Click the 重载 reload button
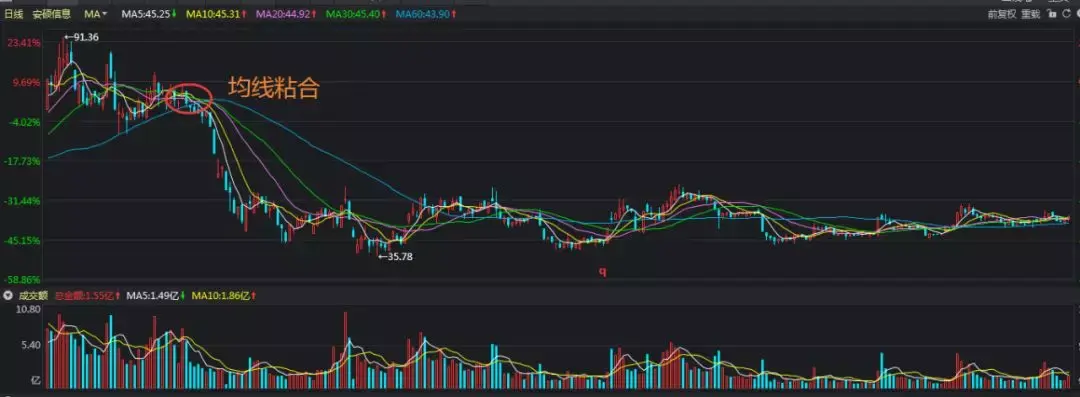1080x397 pixels. [x=1030, y=14]
